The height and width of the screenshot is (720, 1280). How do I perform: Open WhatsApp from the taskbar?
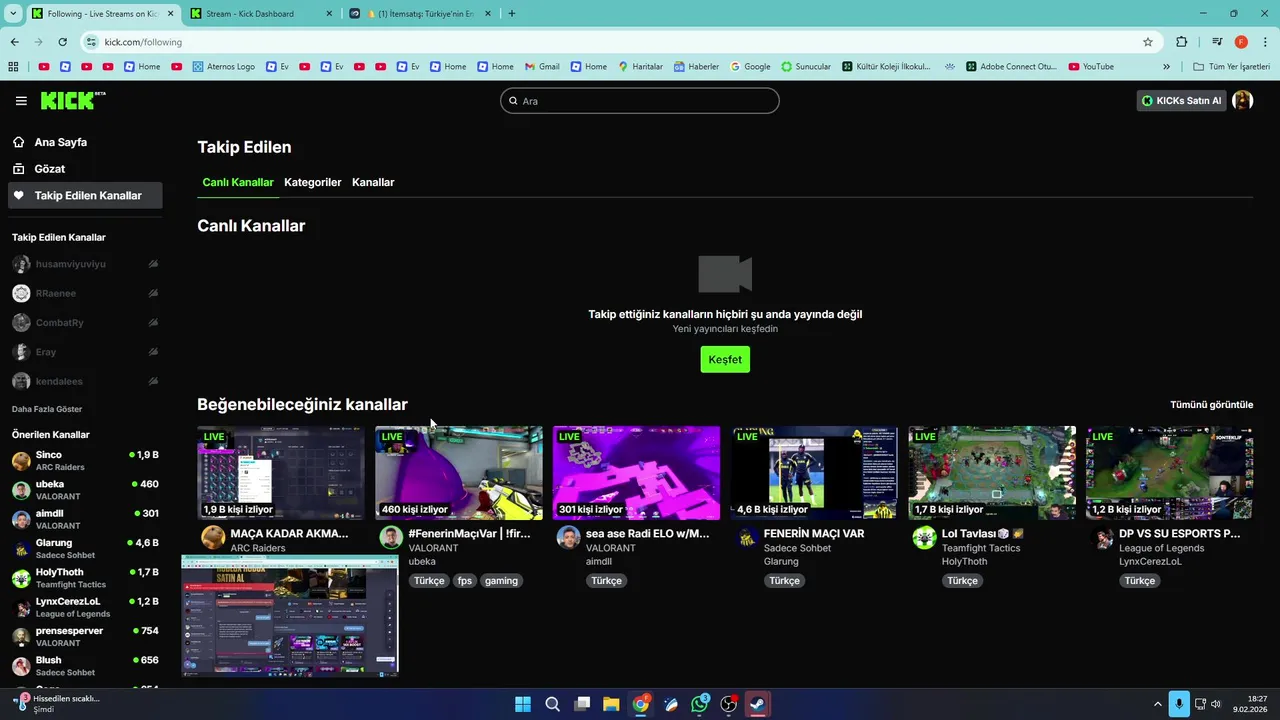pyautogui.click(x=699, y=704)
